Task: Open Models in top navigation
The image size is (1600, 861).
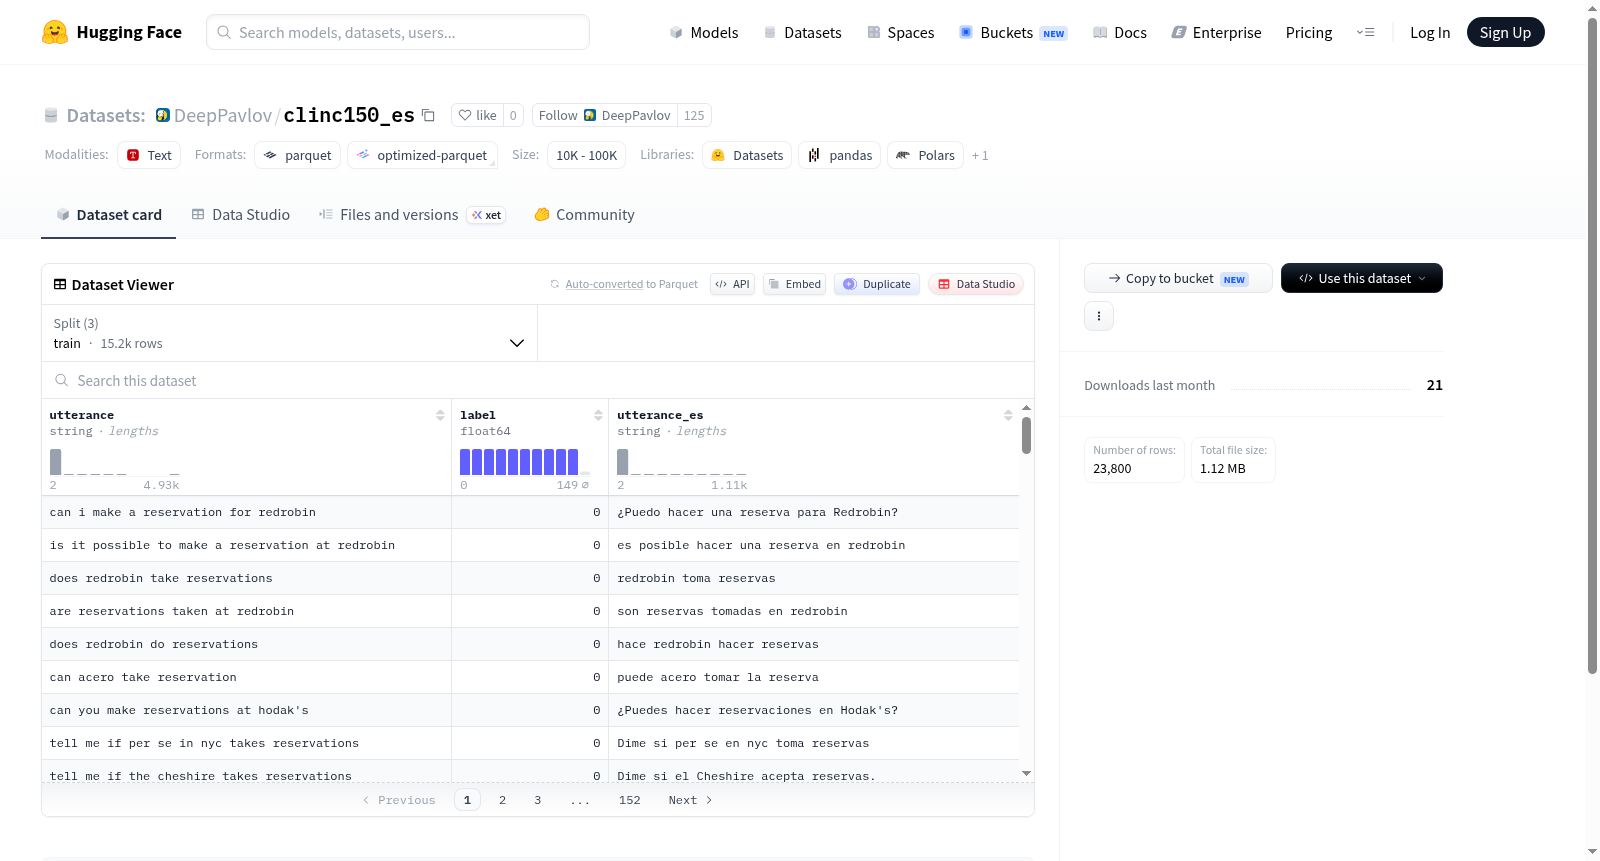Action: (704, 32)
